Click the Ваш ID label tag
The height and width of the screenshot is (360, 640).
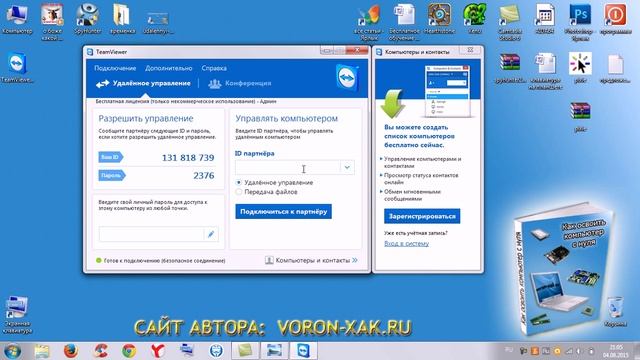[x=111, y=157]
